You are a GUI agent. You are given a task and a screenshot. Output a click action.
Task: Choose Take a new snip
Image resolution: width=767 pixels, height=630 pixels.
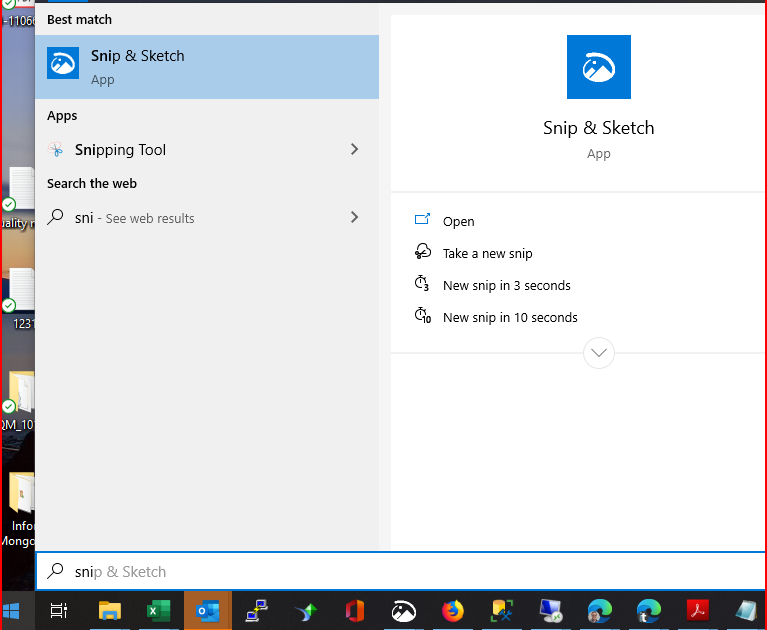[487, 254]
